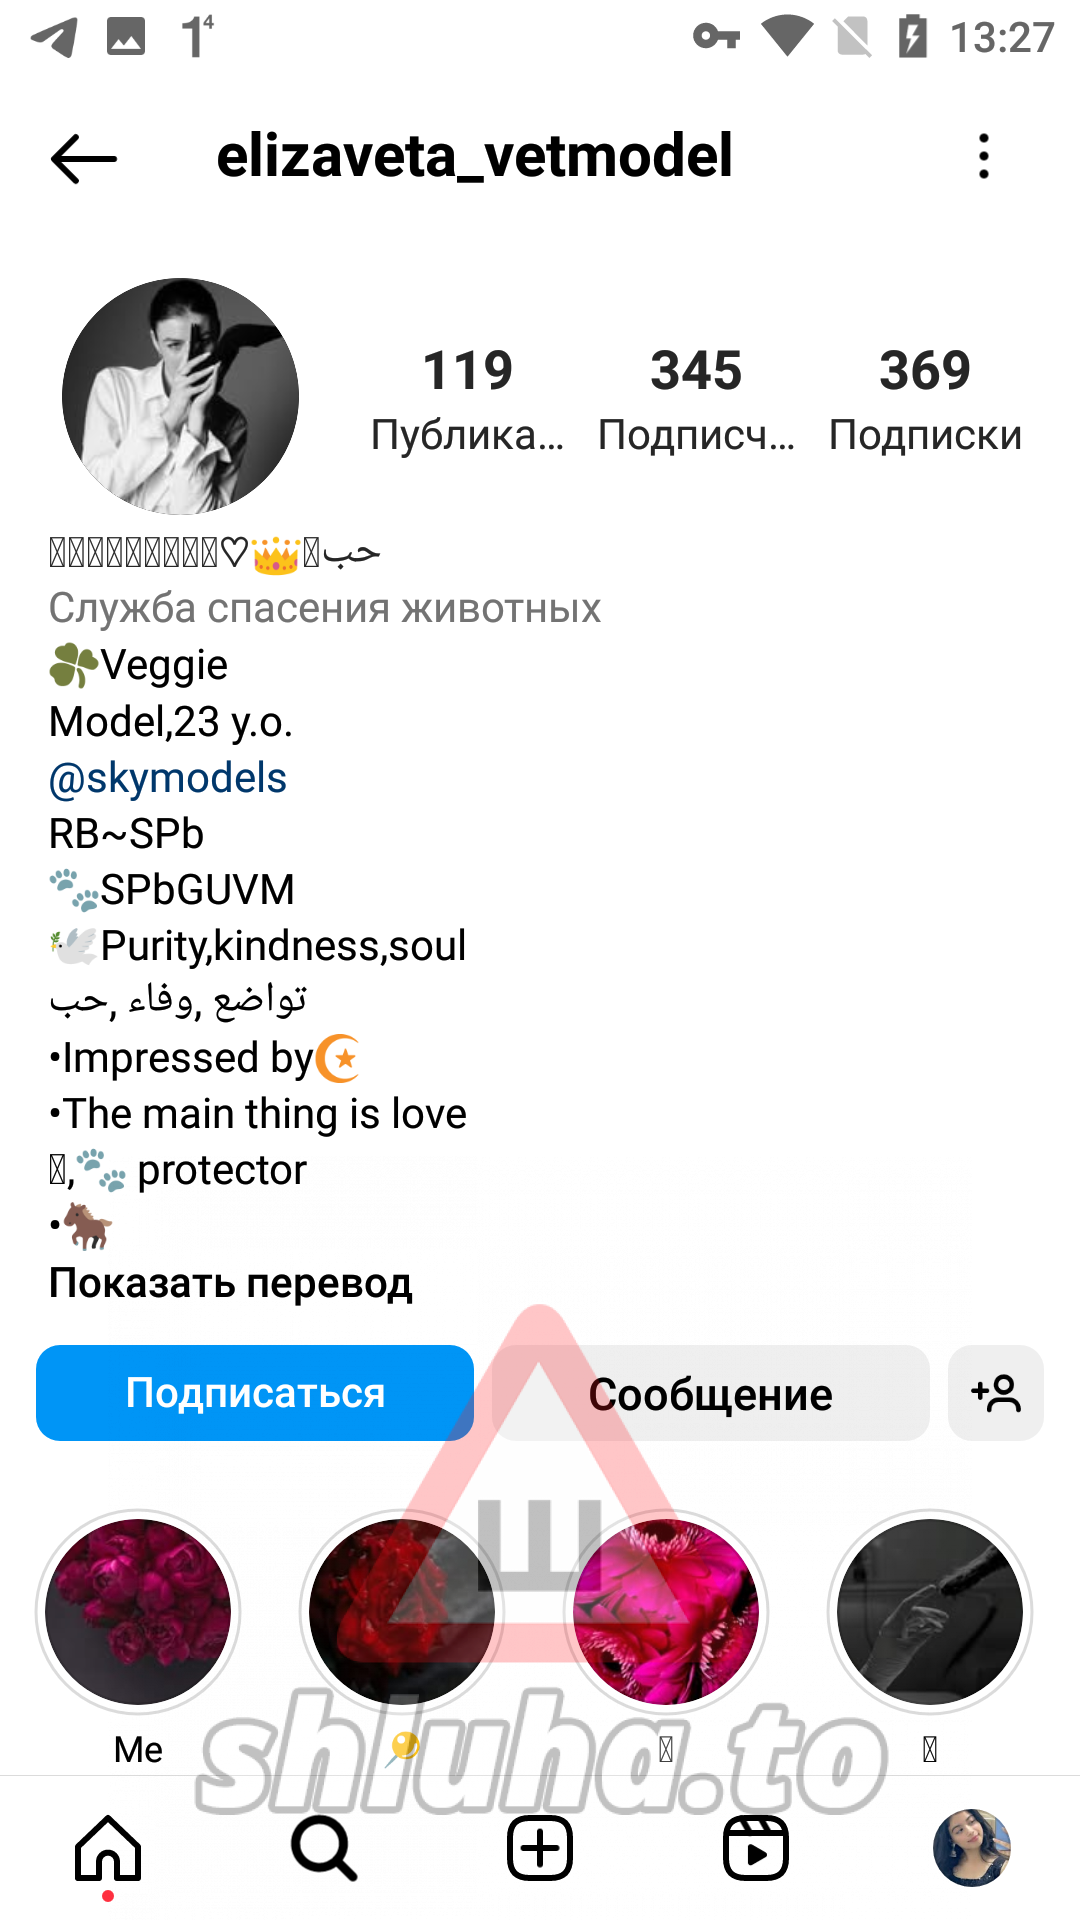Viewport: 1080px width, 1920px height.
Task: Tap Показать перевод to translate bio
Action: coord(231,1283)
